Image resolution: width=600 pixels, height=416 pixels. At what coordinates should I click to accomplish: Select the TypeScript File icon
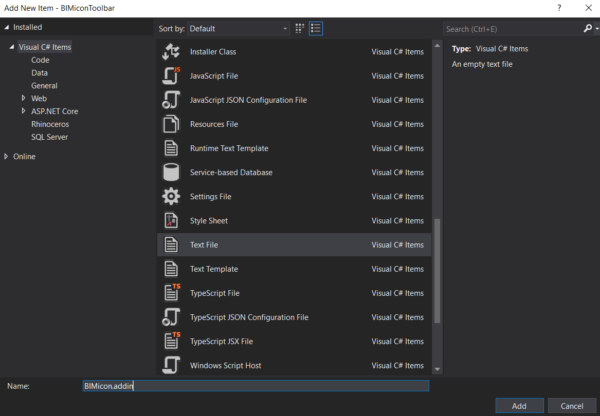coord(172,293)
